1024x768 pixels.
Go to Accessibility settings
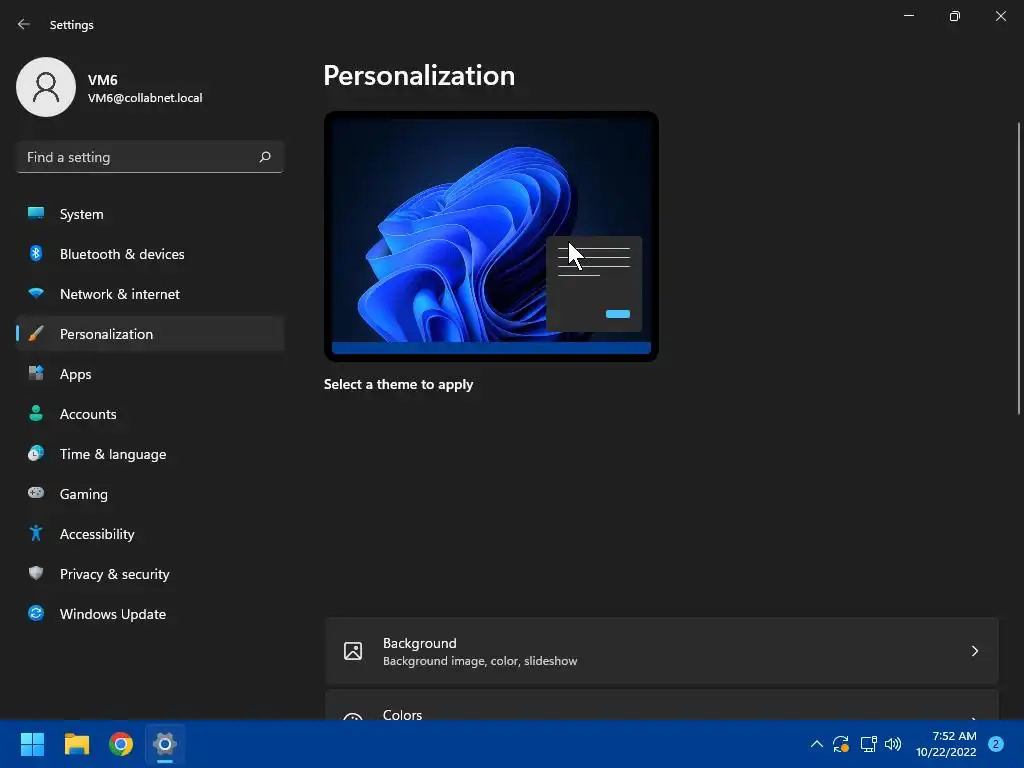click(x=150, y=534)
